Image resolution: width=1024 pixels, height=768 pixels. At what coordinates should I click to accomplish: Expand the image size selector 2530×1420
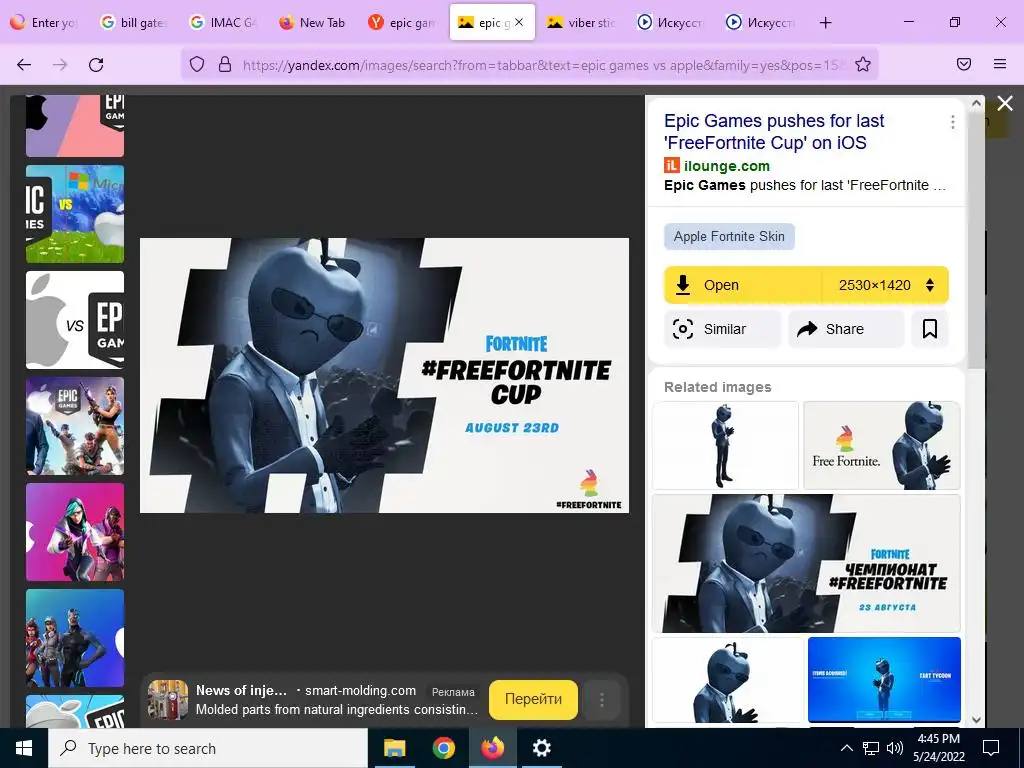(x=885, y=285)
